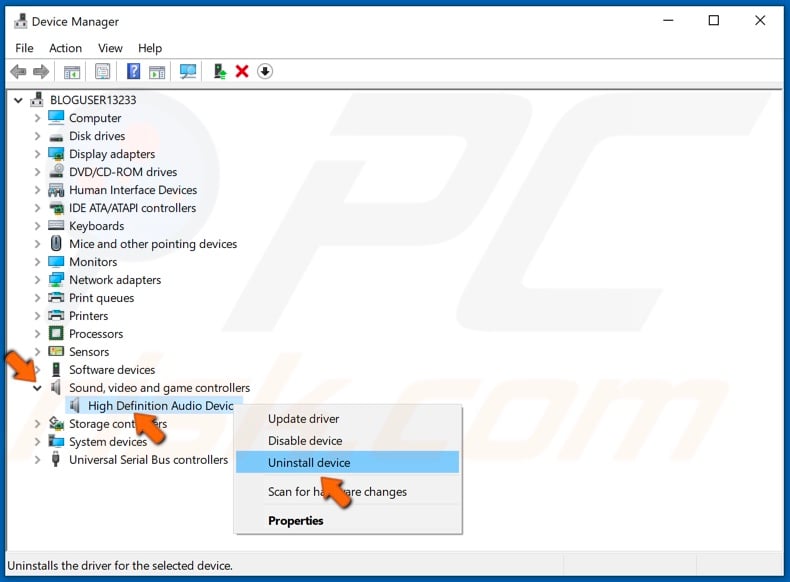790x582 pixels.
Task: Select Uninstall device in context menu
Action: click(x=348, y=463)
